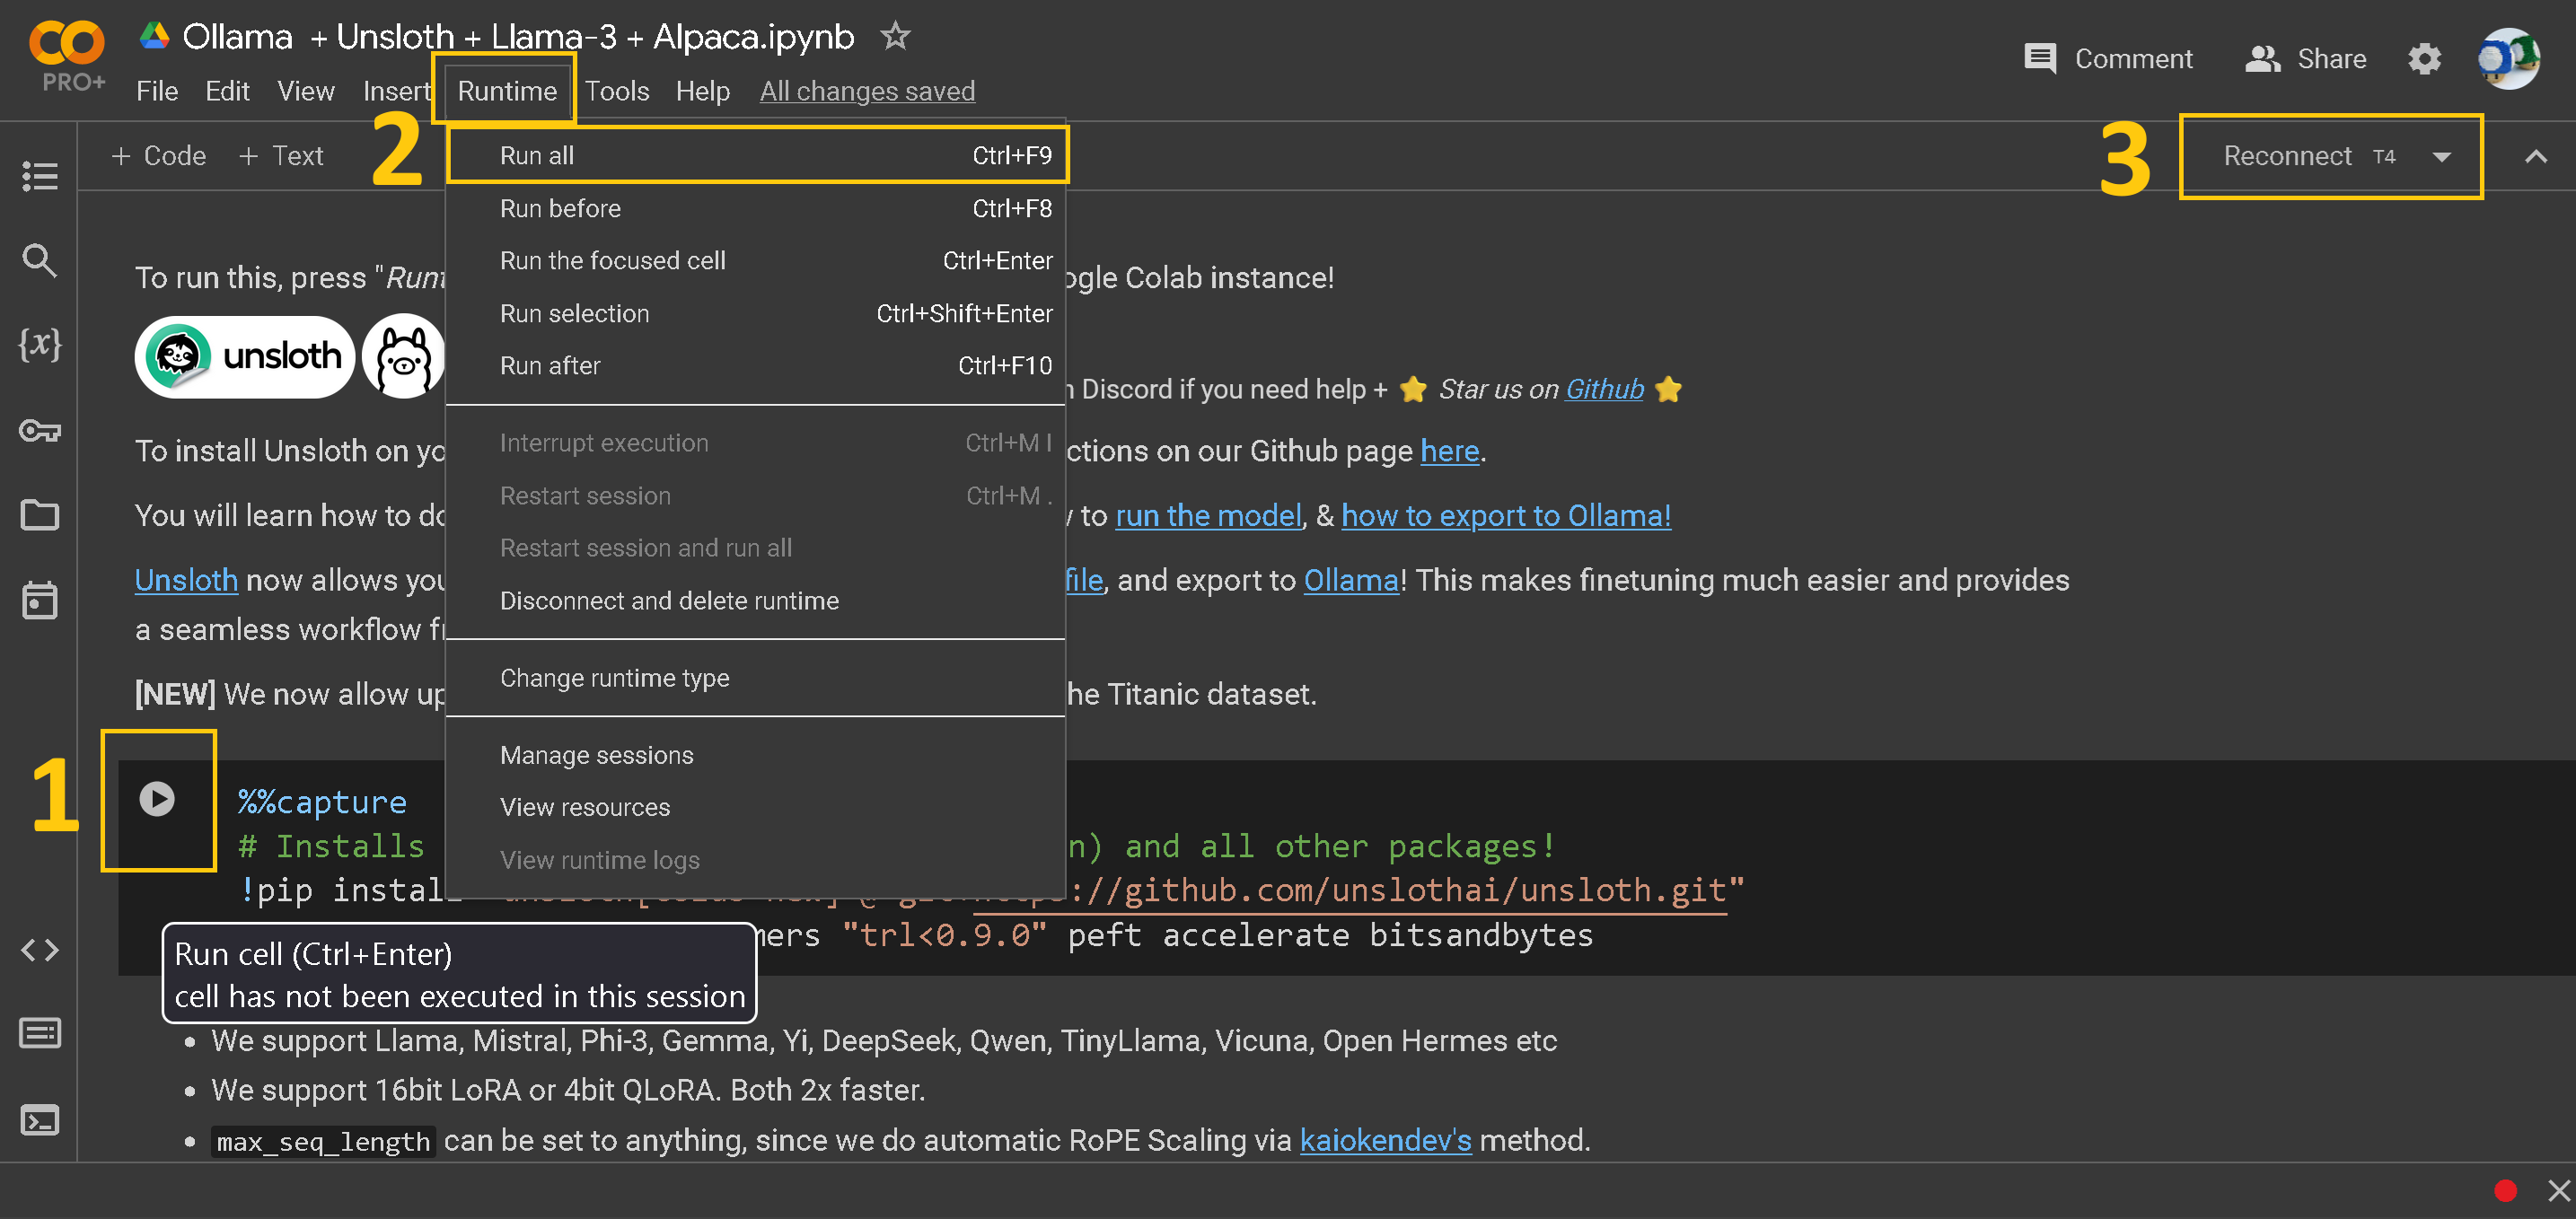This screenshot has width=2576, height=1219.
Task: Open the Tools menu
Action: pos(616,91)
